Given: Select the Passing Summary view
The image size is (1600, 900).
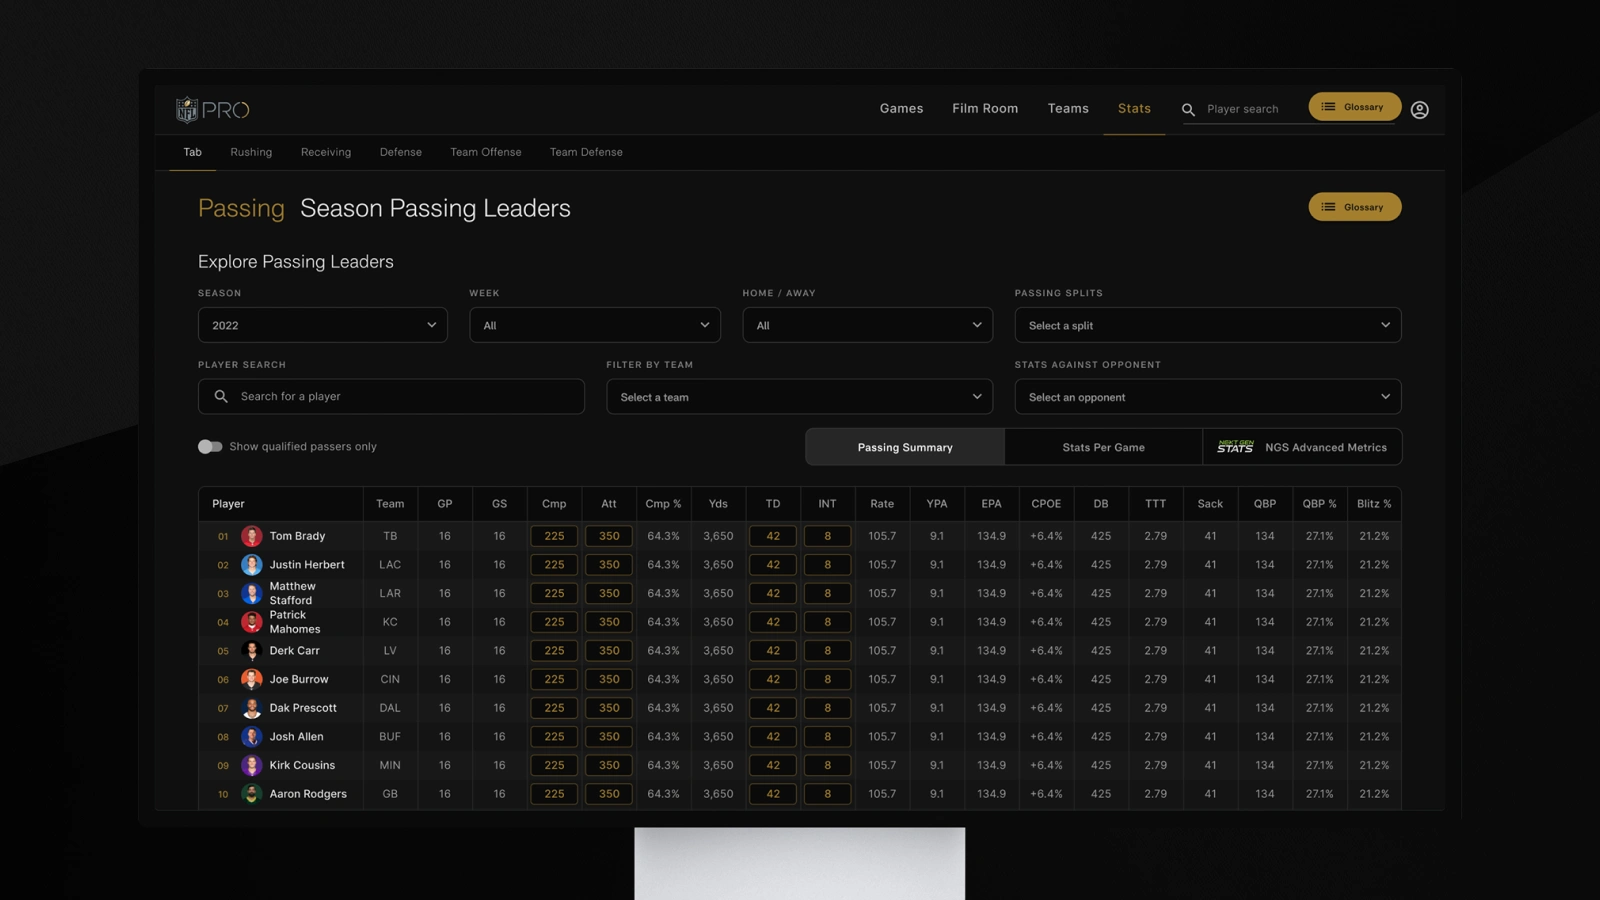Looking at the screenshot, I should (x=905, y=447).
